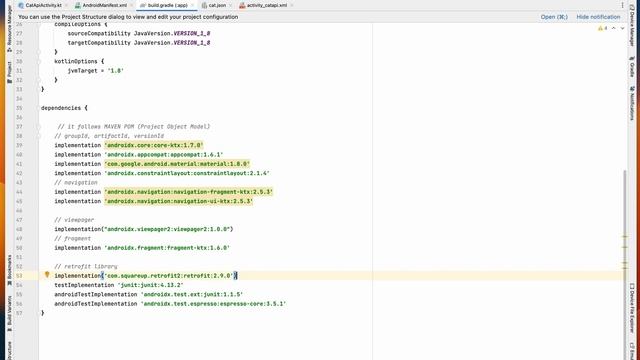This screenshot has height=360, width=640.
Task: Click the Project Structure notification message text
Action: click(x=128, y=17)
